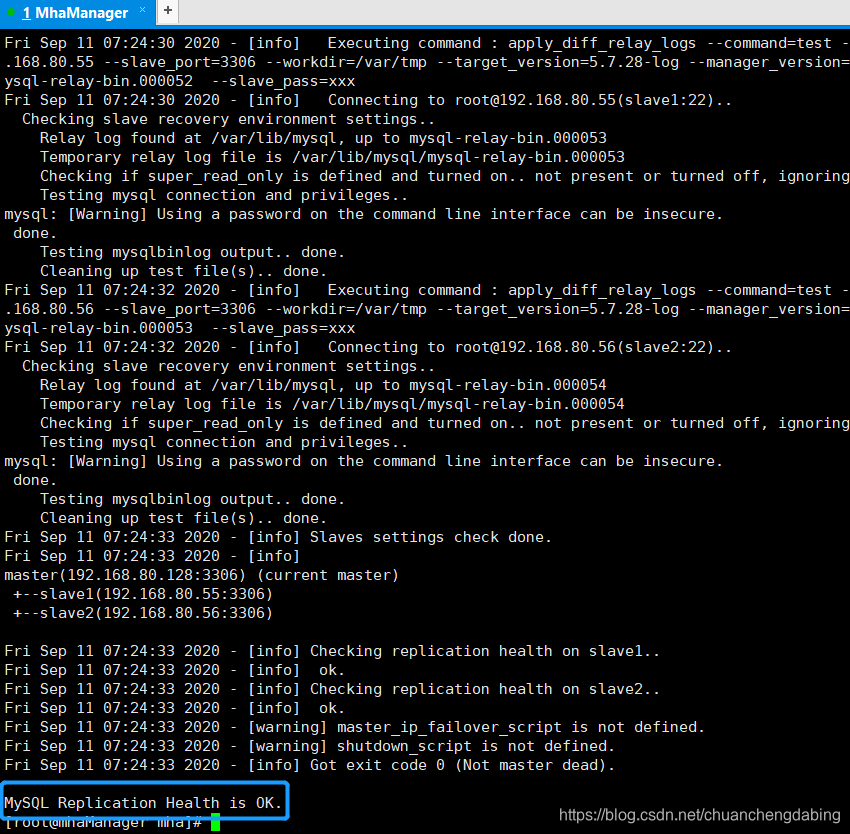Click 'up to mysql-relay-bin.000053' relay log line
This screenshot has height=834, width=850.
coord(323,138)
